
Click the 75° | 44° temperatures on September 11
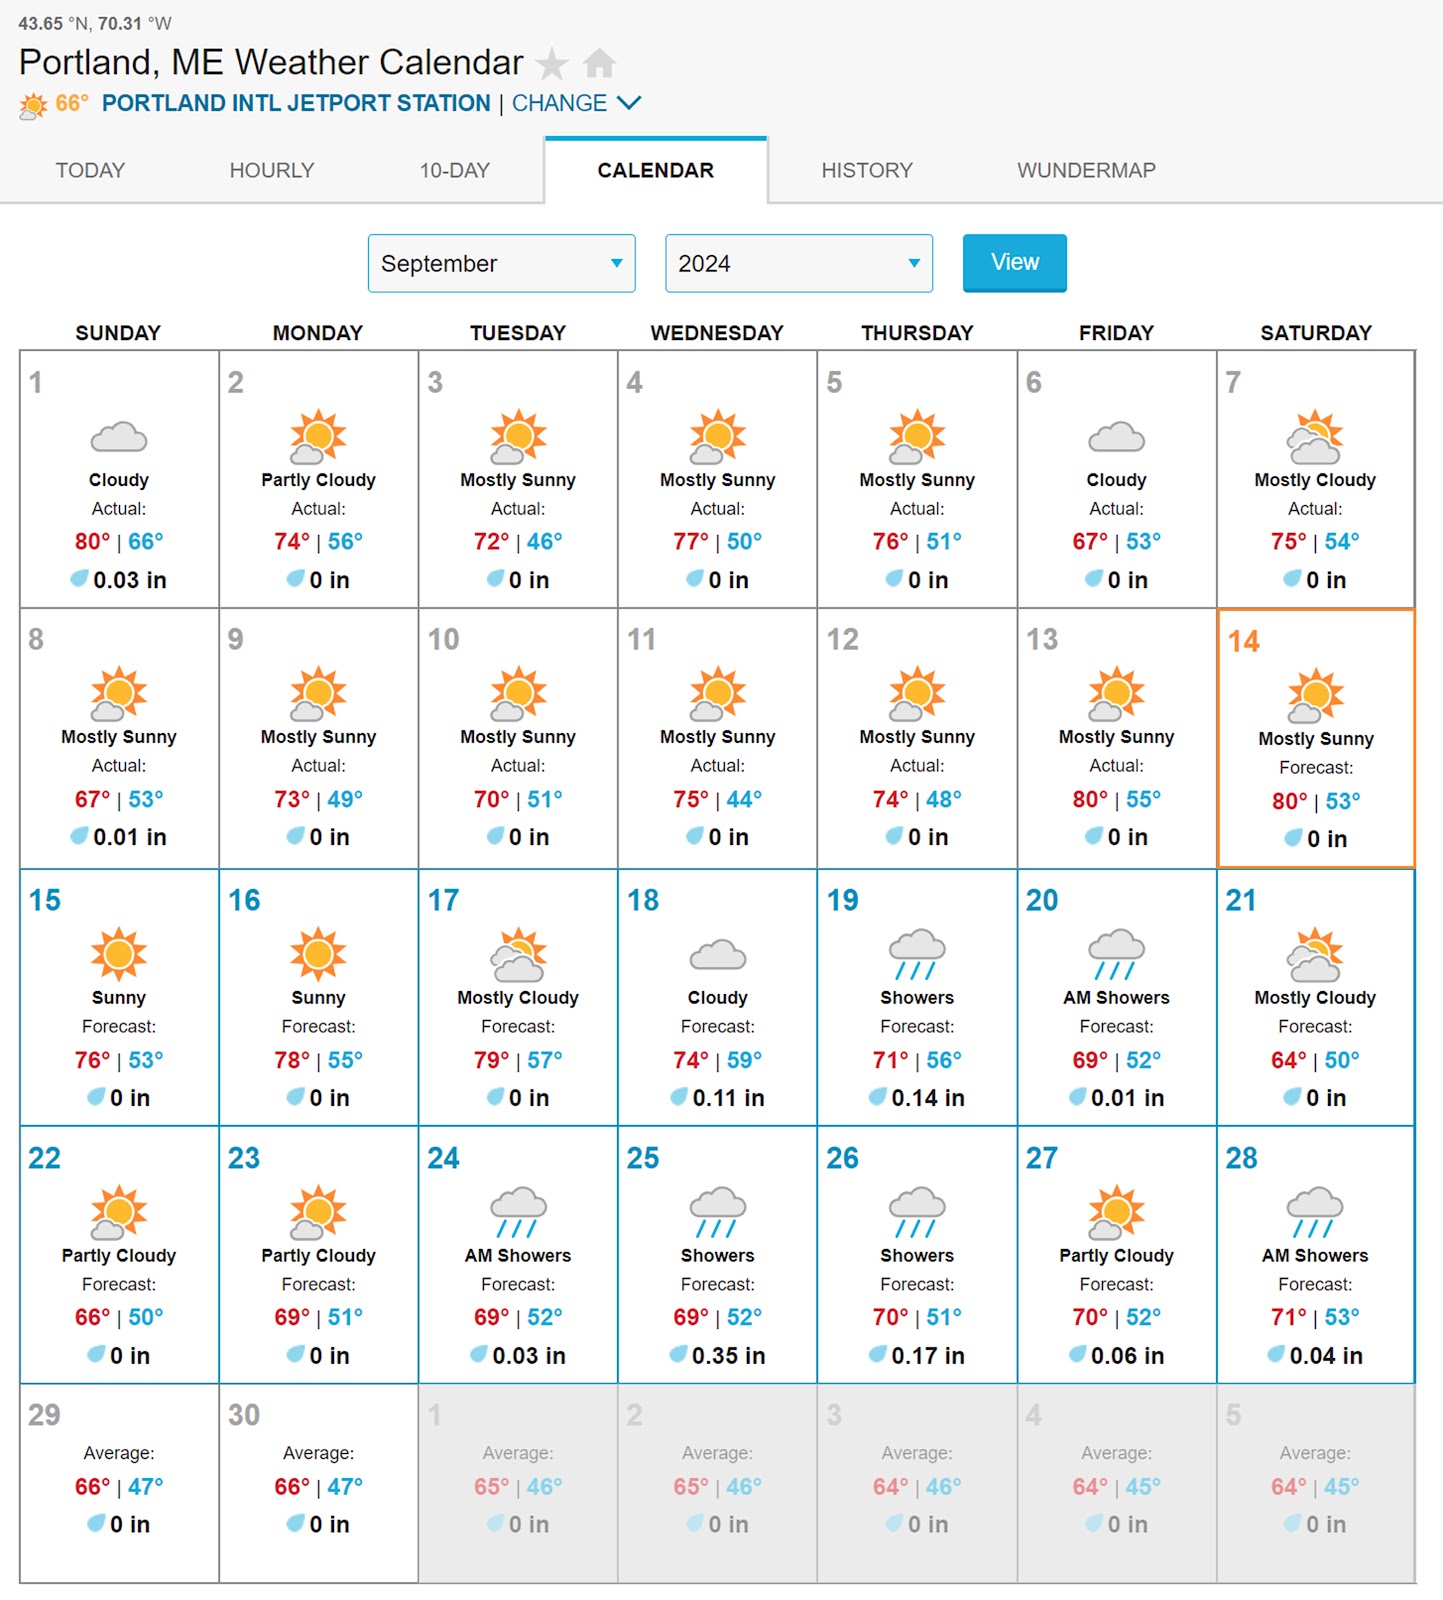[718, 799]
